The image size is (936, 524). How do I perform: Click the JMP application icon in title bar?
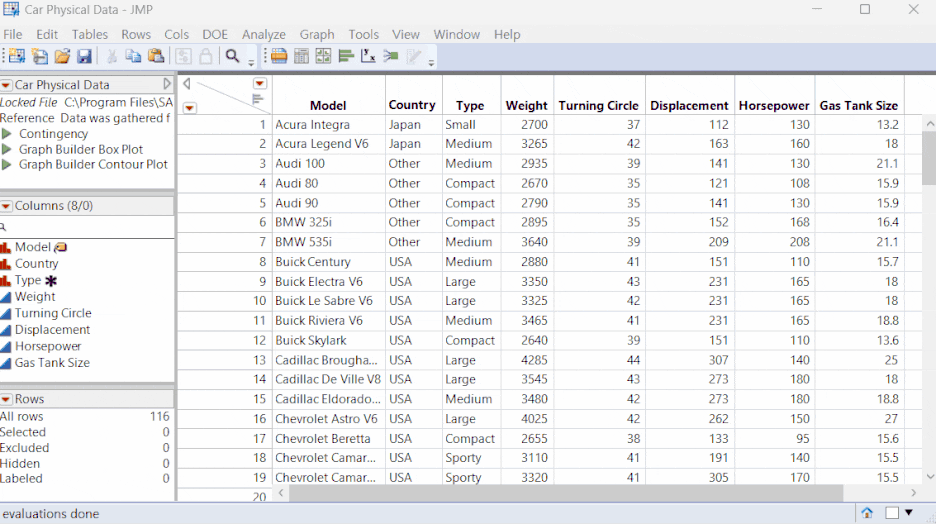[x=11, y=10]
